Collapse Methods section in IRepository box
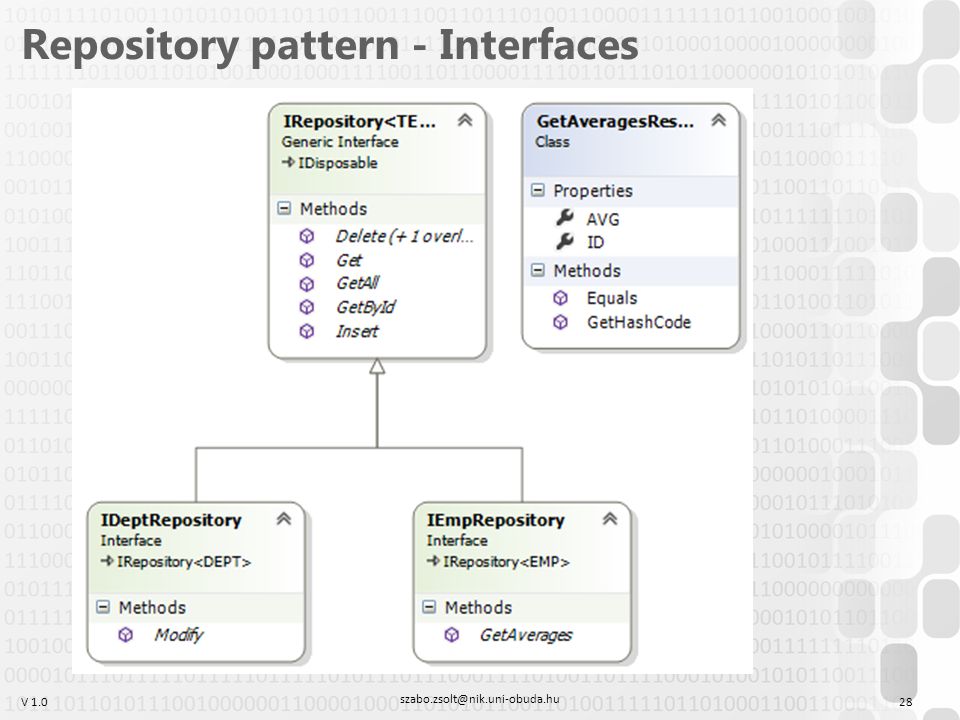The image size is (960, 720). click(284, 208)
